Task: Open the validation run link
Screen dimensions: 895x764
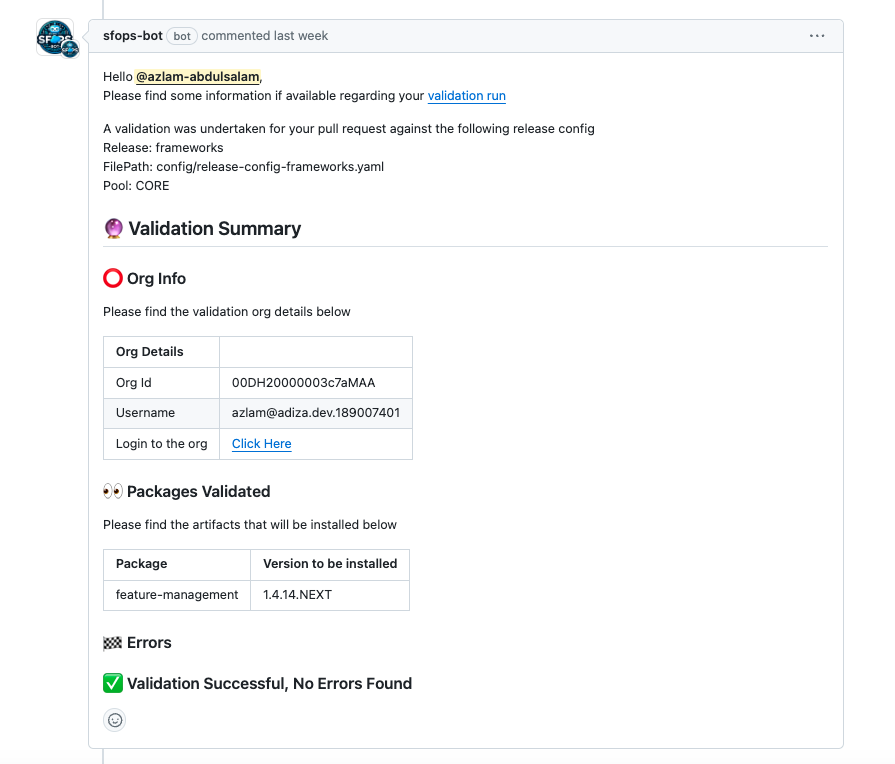Action: [x=466, y=96]
